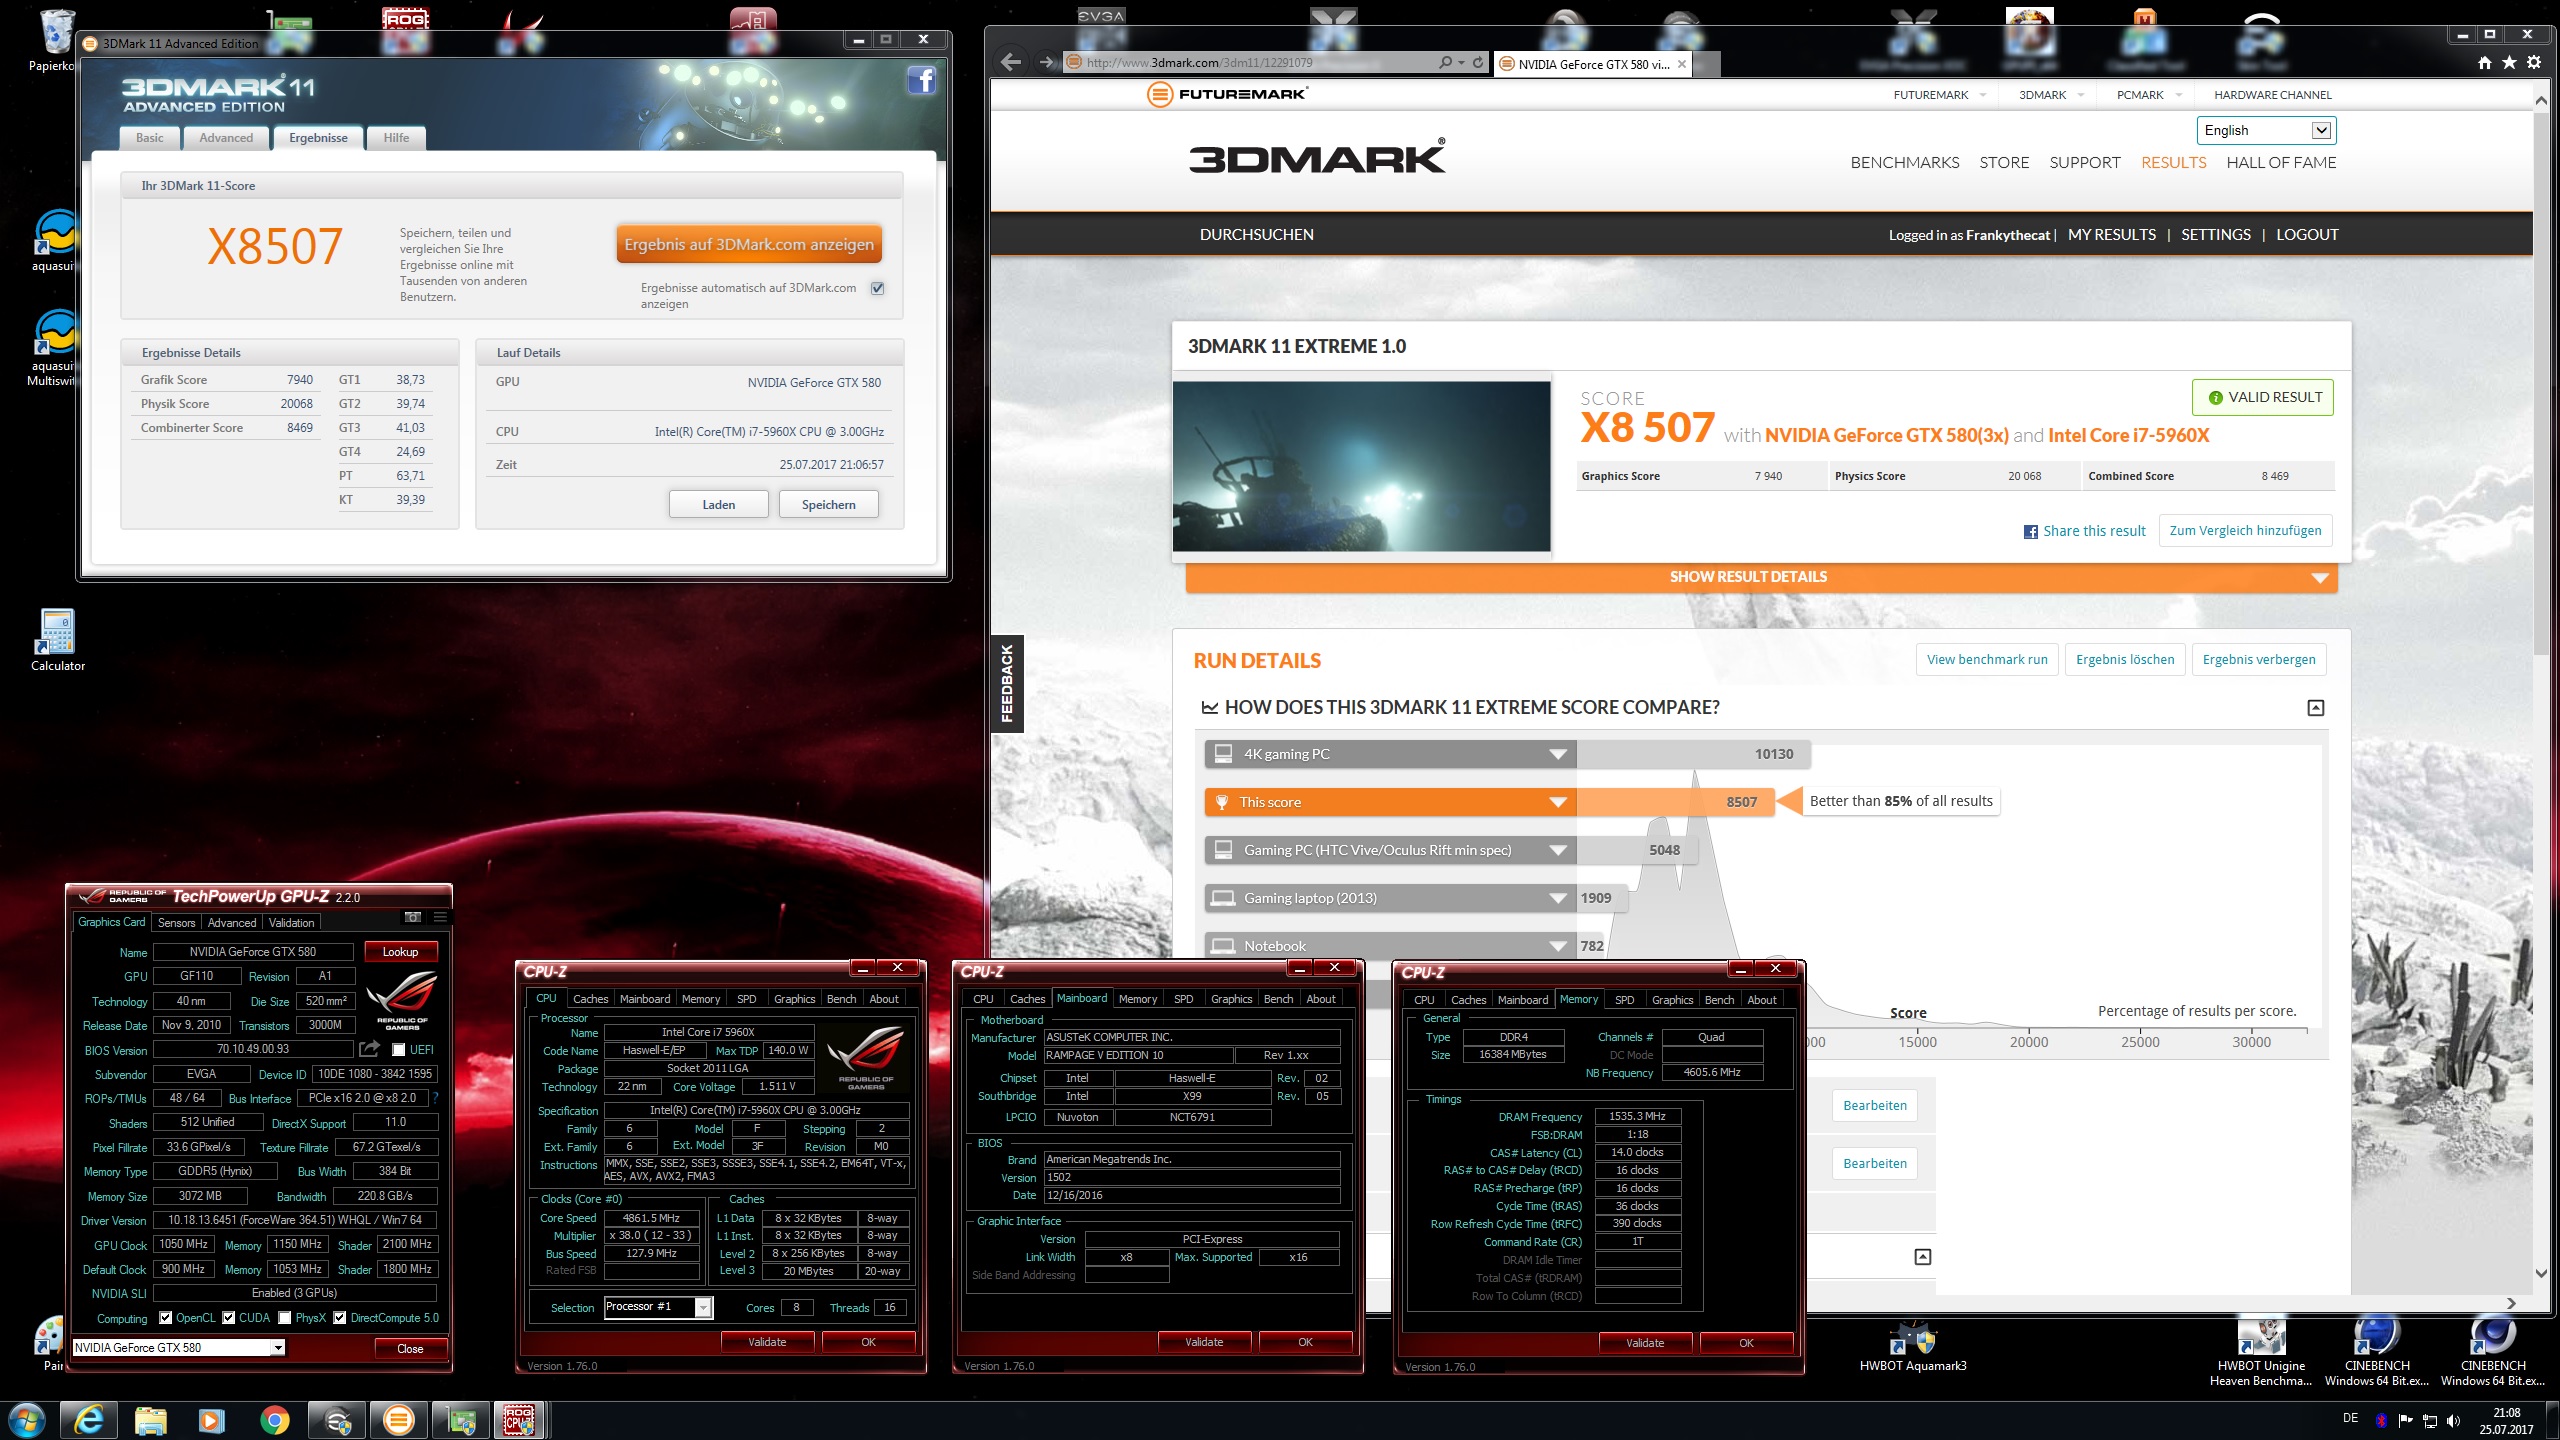
Task: Open the English language dropdown
Action: (x=2266, y=130)
